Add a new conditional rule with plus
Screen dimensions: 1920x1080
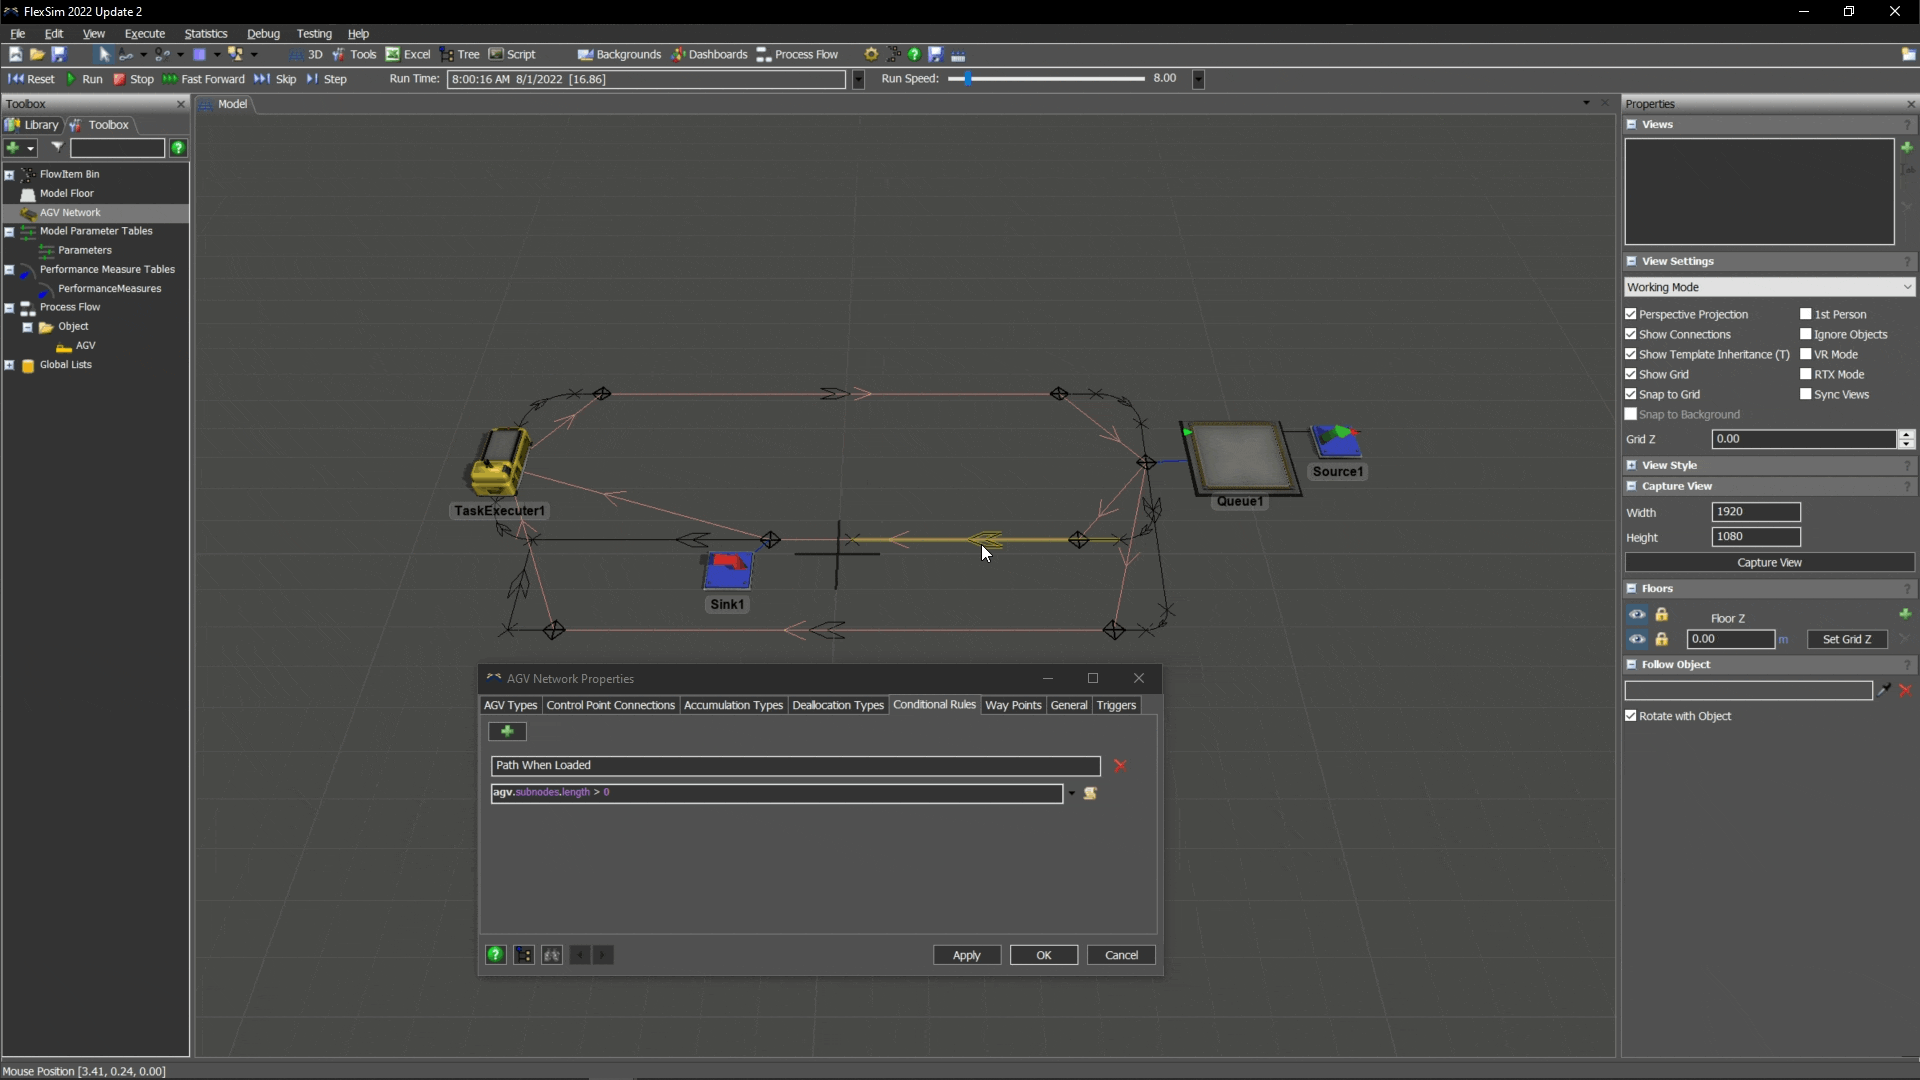507,732
